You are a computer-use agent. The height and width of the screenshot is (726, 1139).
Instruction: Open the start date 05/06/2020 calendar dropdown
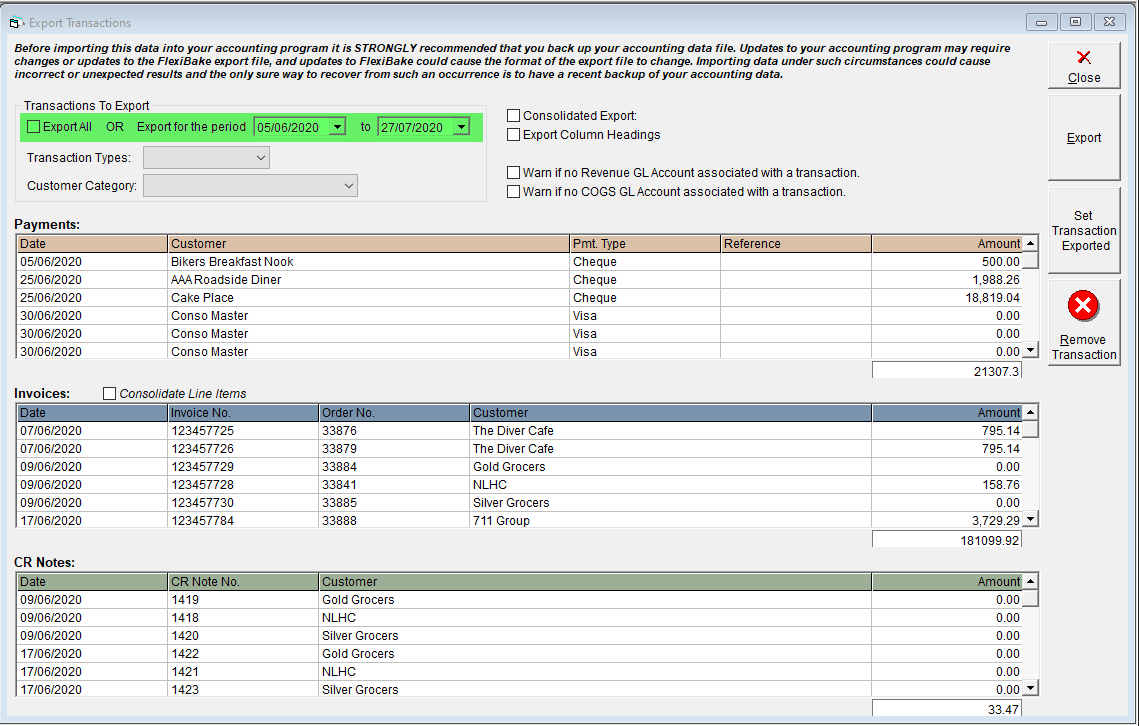point(337,127)
